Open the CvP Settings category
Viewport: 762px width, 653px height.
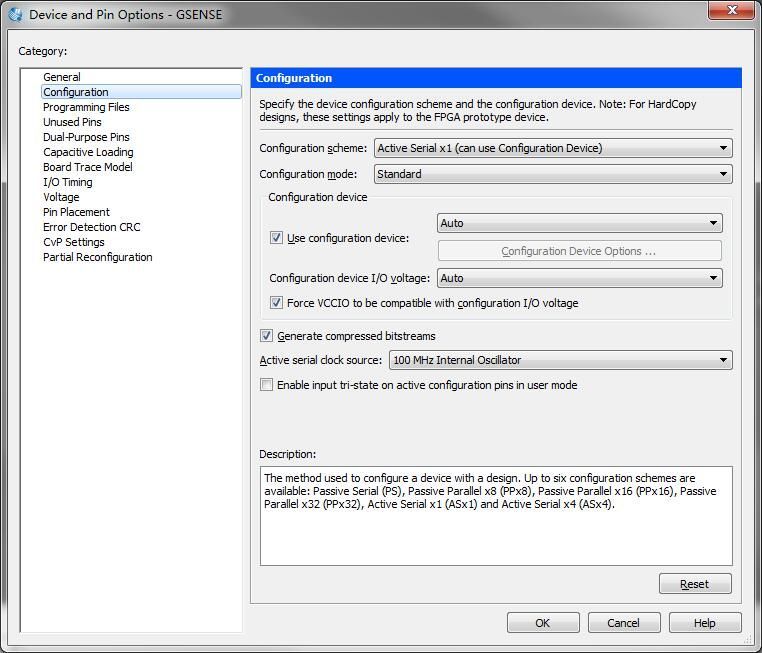[x=73, y=242]
